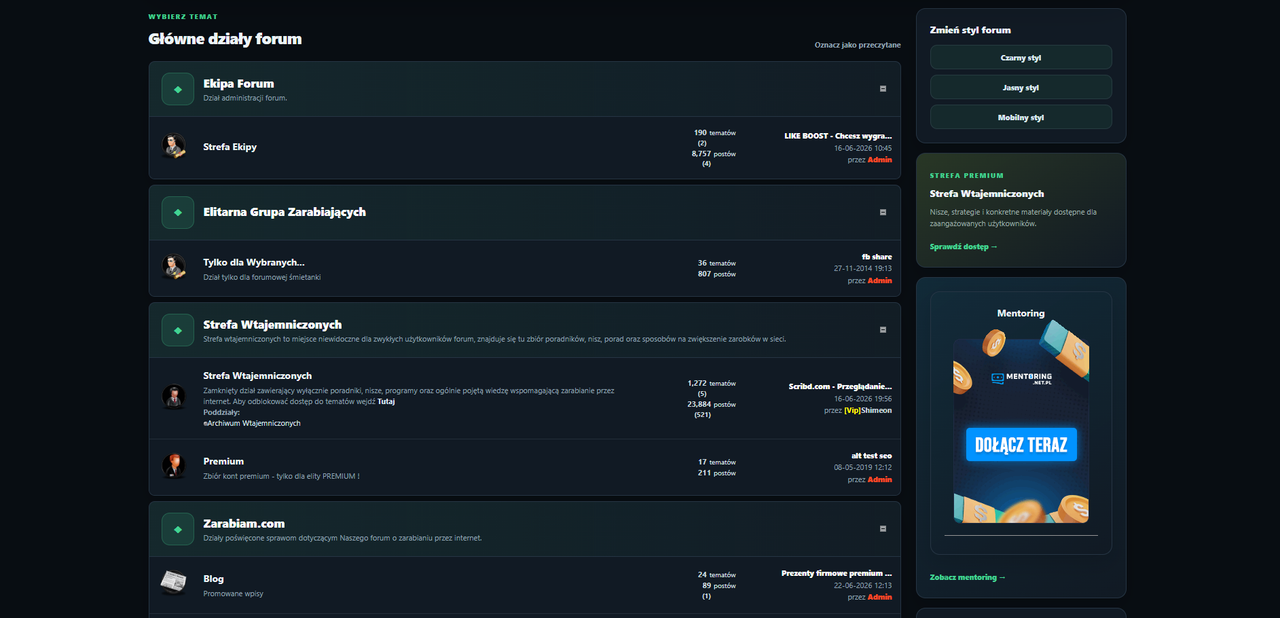
Task: Open the Zarabiam.com category title
Action: [x=244, y=523]
